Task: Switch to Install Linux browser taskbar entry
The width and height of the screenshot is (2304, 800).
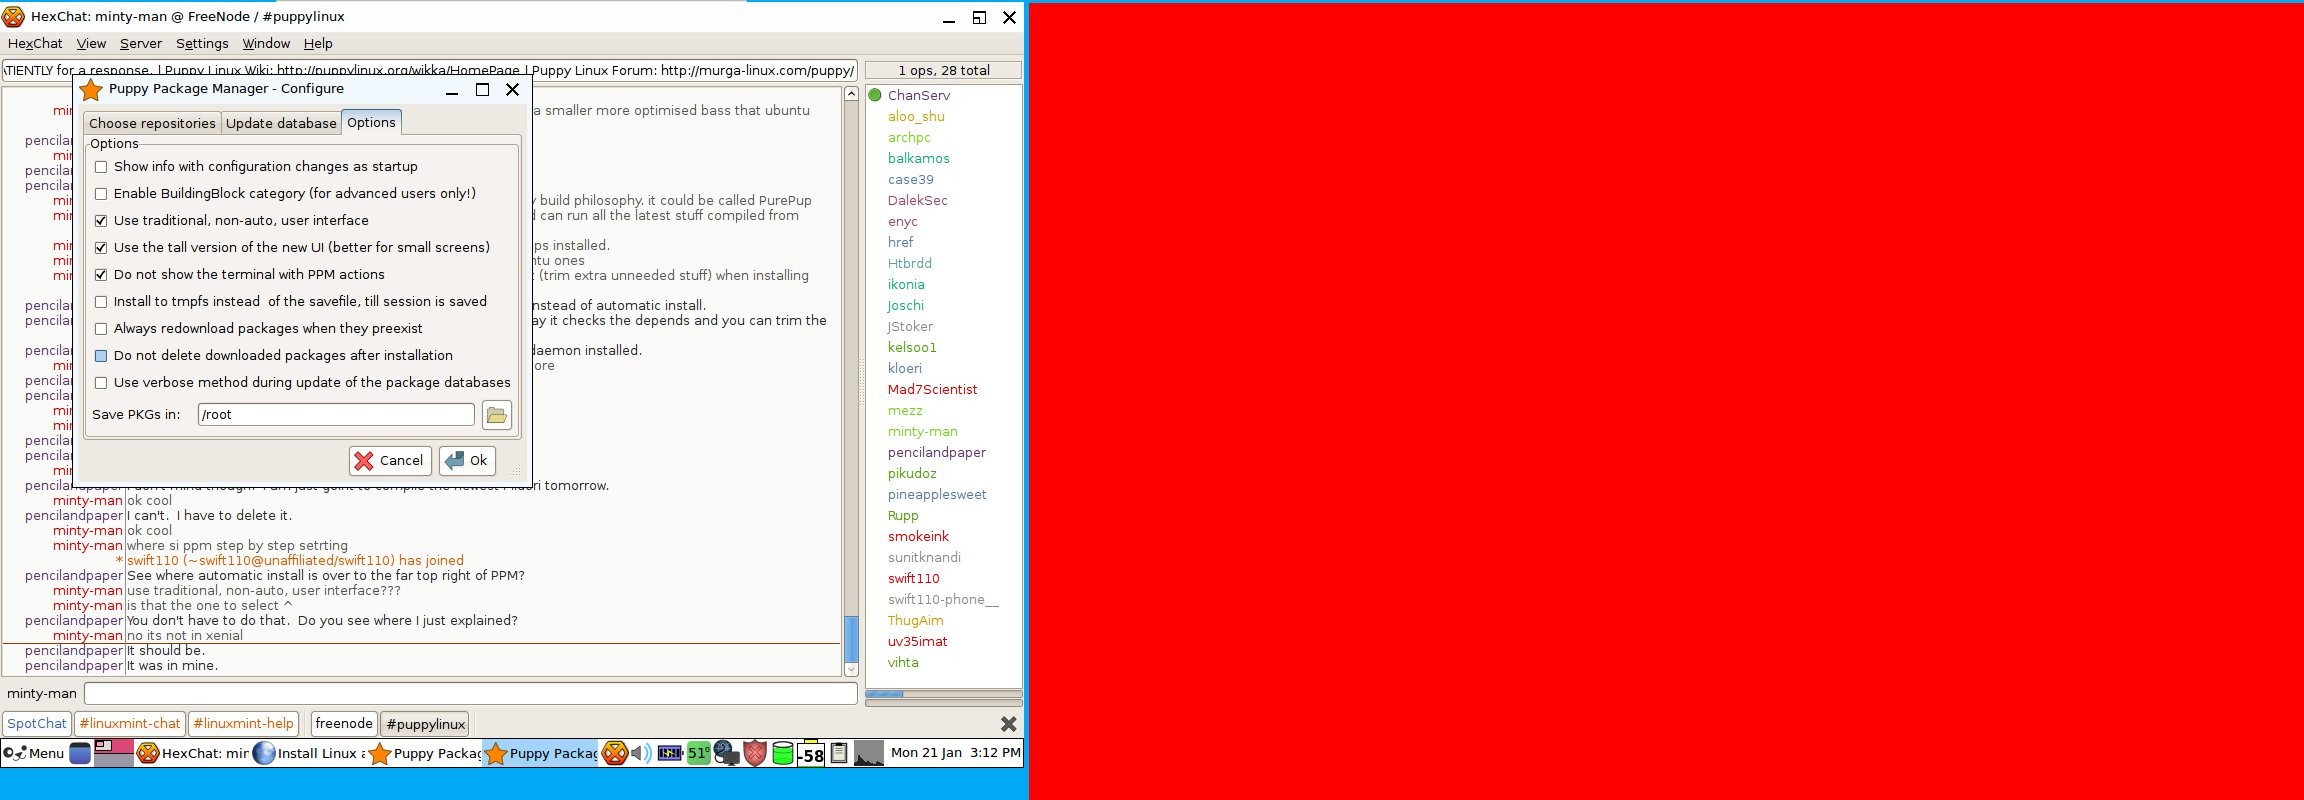Action: 309,753
